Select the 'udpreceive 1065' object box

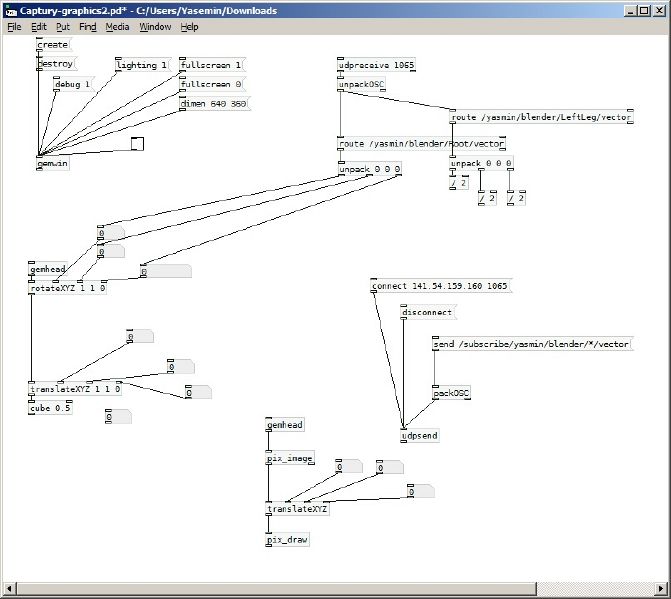[x=376, y=65]
